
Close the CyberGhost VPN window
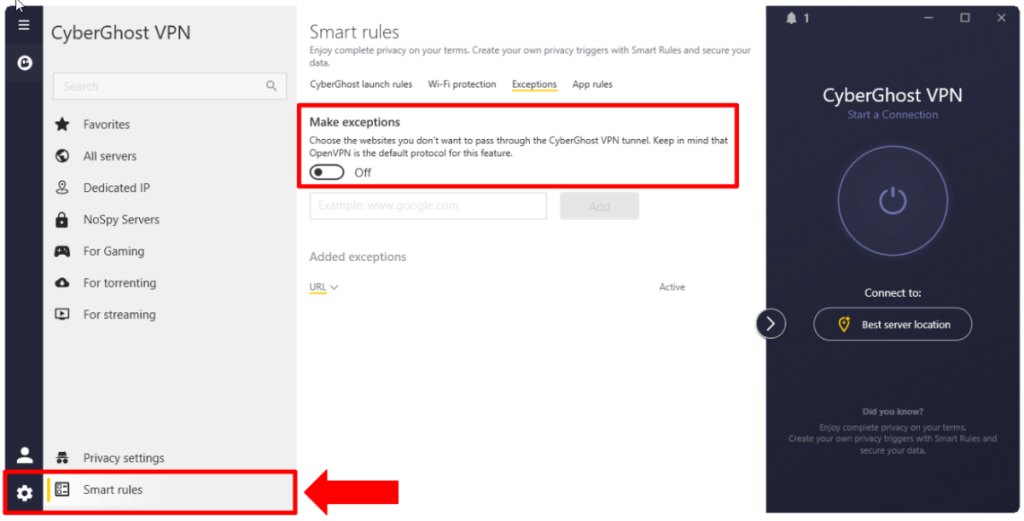pos(1001,18)
